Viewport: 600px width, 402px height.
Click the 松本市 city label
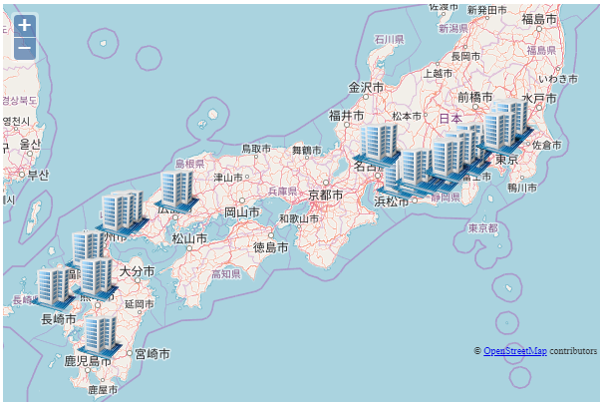coord(407,116)
